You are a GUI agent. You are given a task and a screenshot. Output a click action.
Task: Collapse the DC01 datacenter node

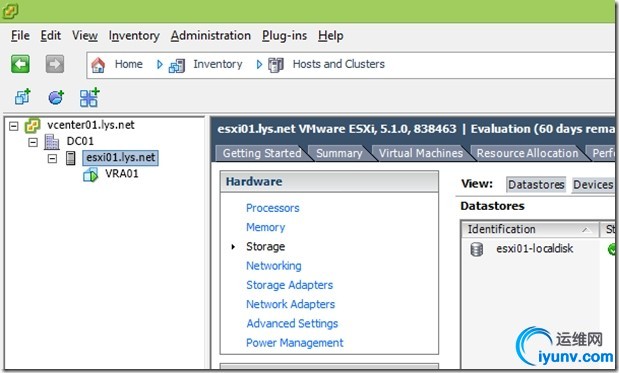pos(33,142)
